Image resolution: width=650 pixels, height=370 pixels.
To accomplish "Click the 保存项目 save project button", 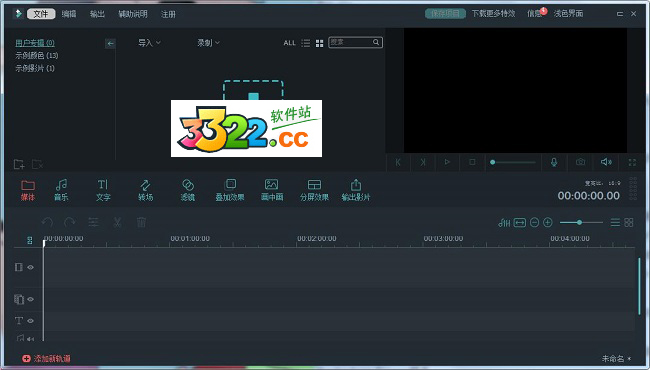I will (x=445, y=14).
